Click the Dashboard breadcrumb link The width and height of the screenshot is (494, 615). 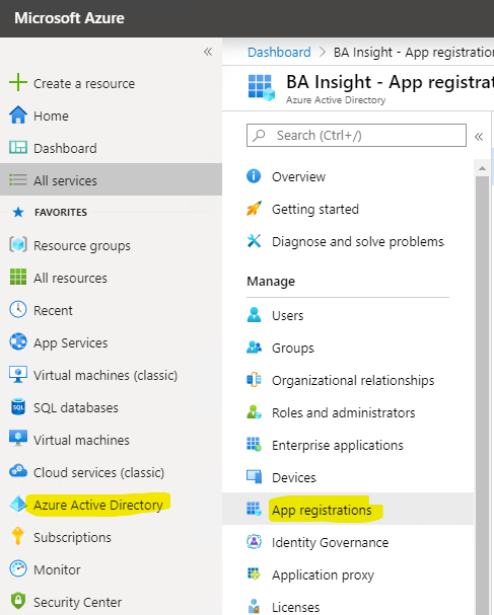point(279,52)
